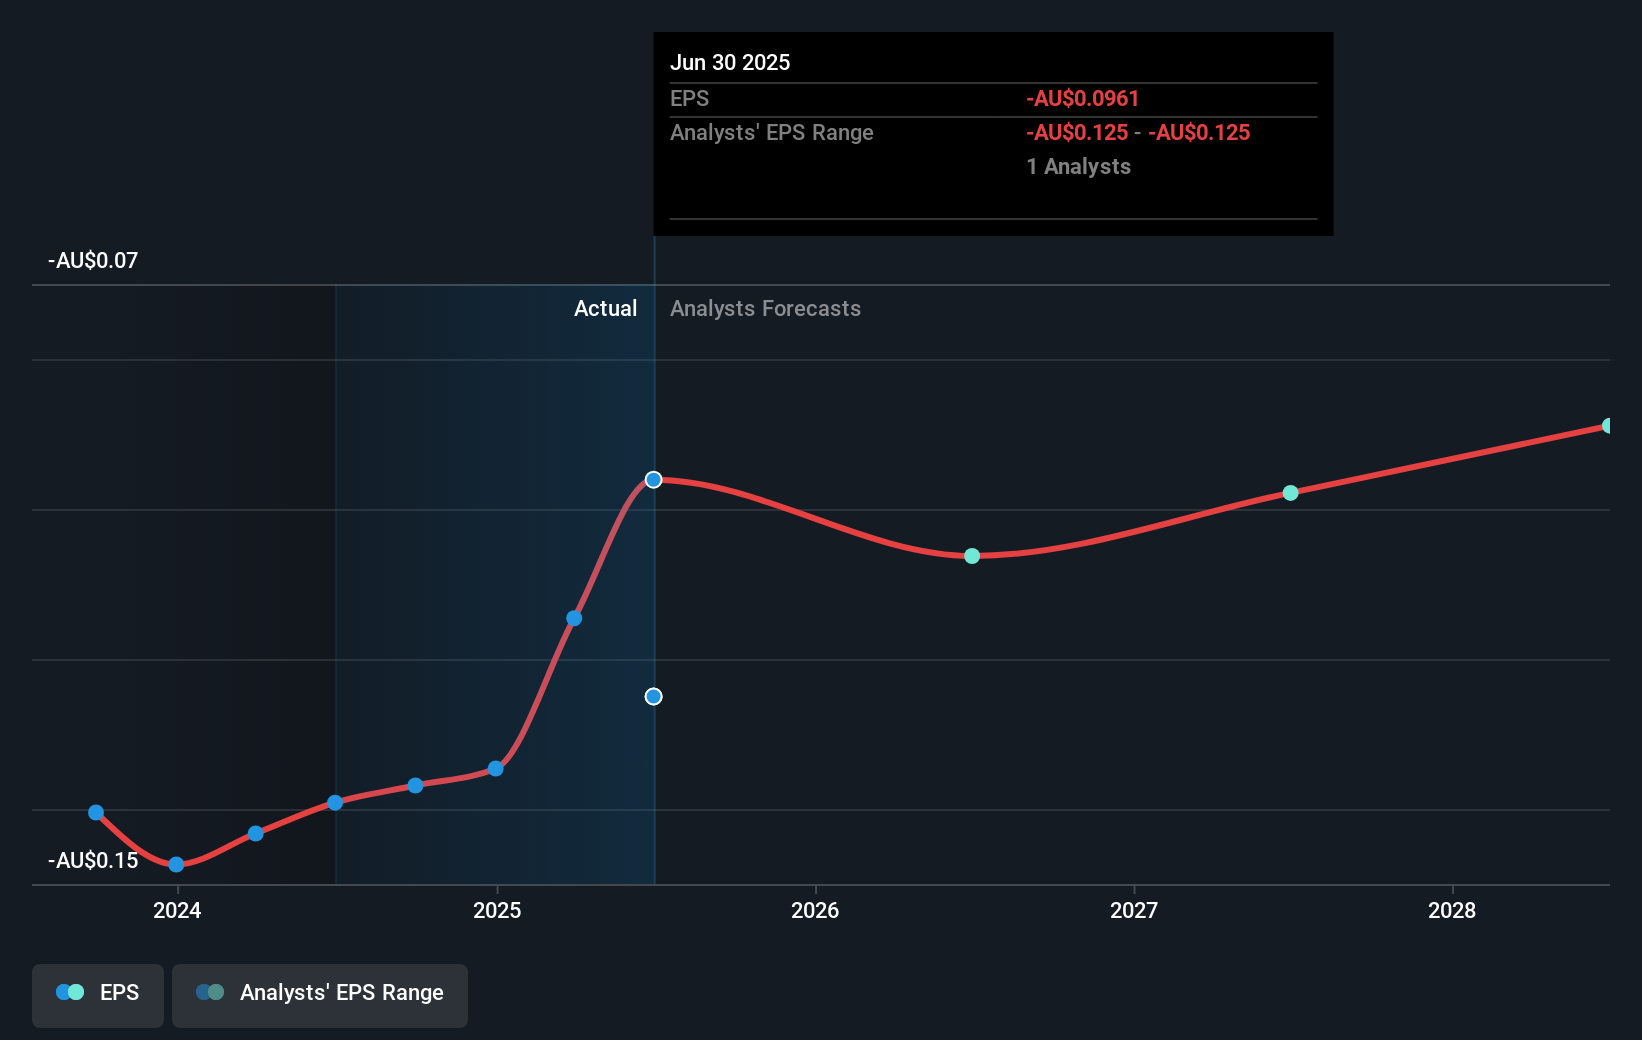Viewport: 1642px width, 1040px height.
Task: Click the teal forecast point in mid-2026
Action: coord(971,555)
